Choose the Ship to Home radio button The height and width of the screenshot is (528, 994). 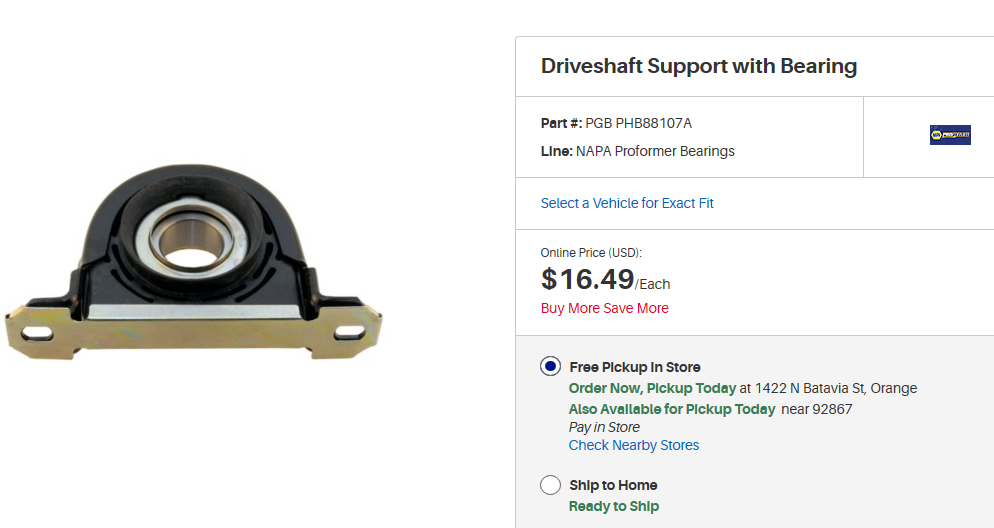(x=550, y=485)
